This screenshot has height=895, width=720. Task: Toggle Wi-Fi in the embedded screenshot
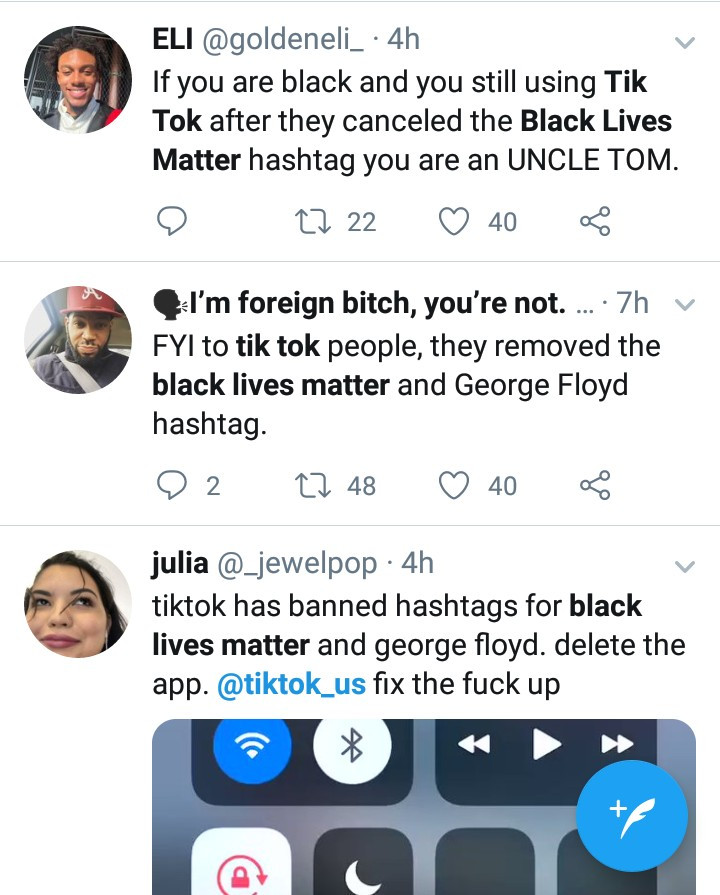(252, 745)
